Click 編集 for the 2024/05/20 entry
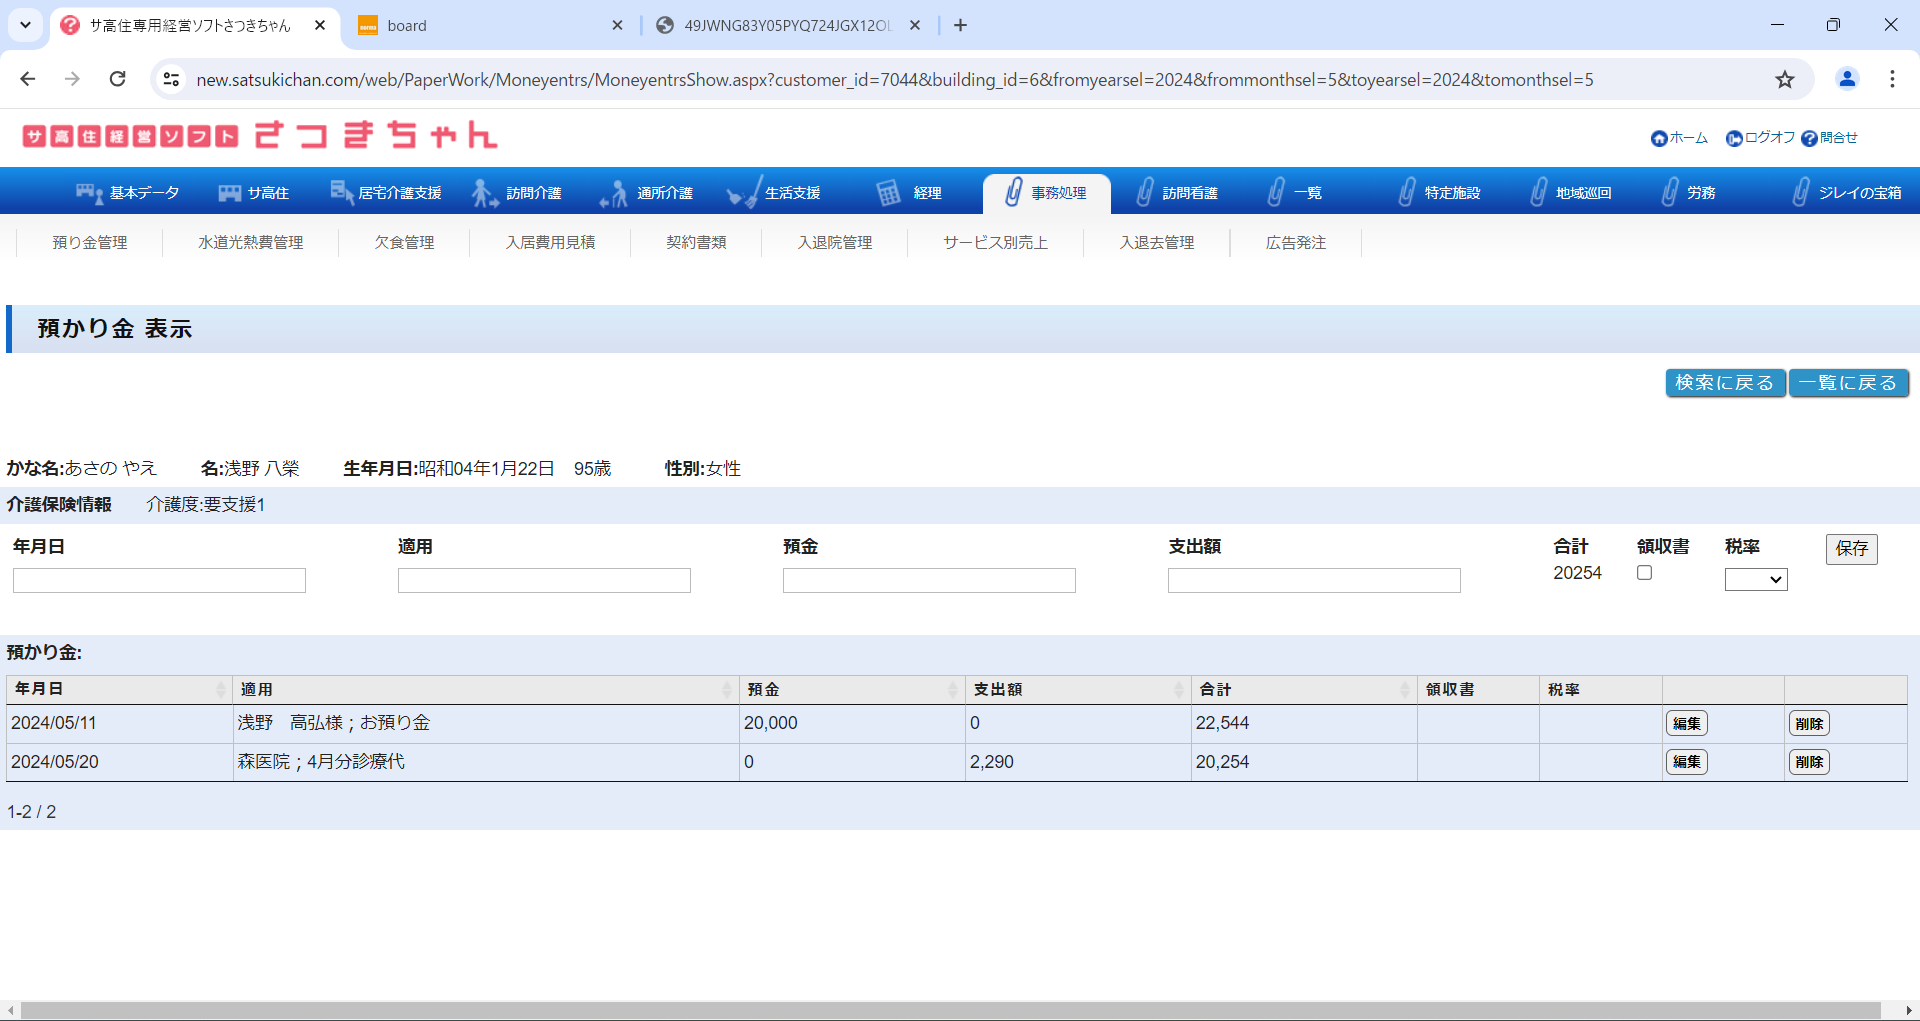 click(x=1686, y=762)
